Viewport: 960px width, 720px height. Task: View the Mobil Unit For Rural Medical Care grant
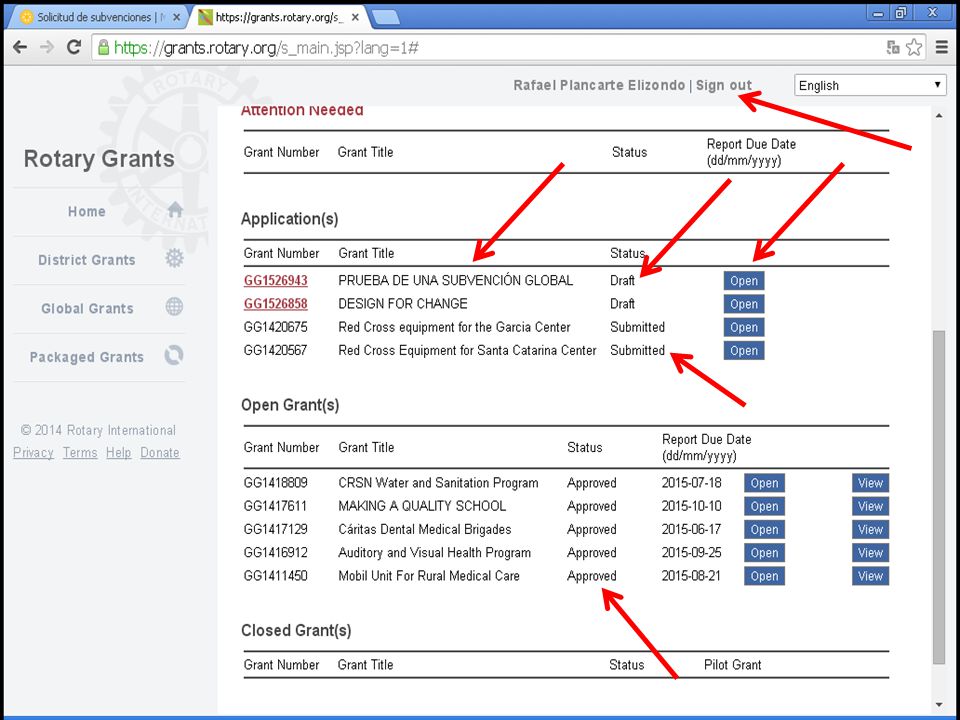point(870,576)
